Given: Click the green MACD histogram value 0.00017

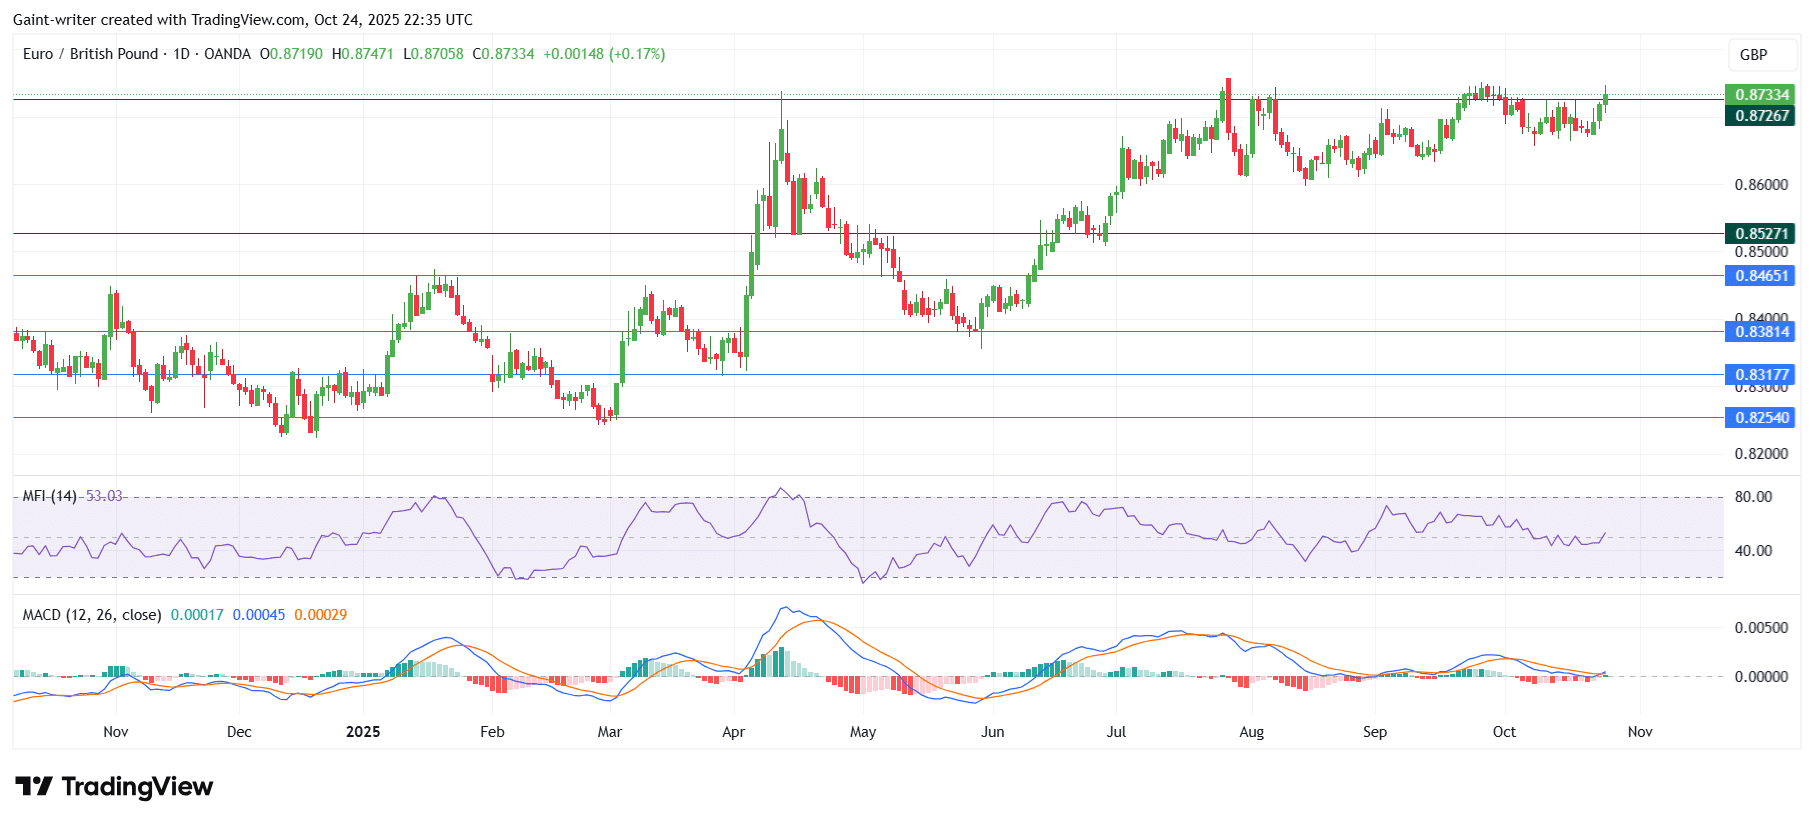Looking at the screenshot, I should [197, 615].
